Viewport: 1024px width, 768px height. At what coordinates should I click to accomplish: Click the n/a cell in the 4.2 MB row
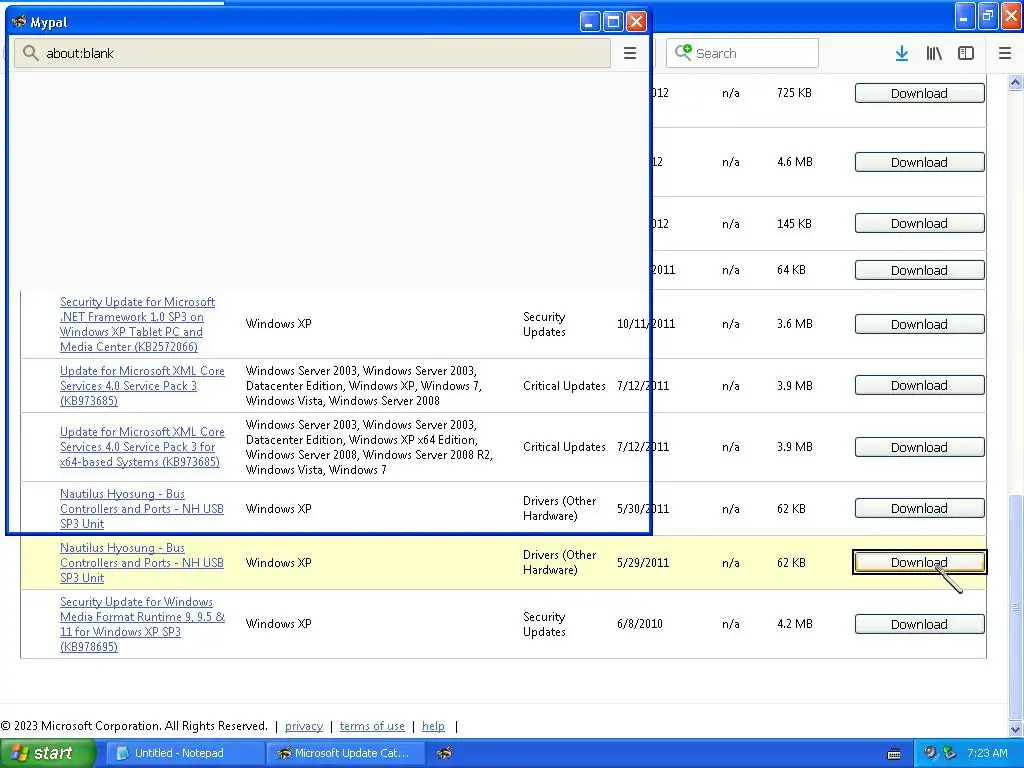pyautogui.click(x=731, y=624)
